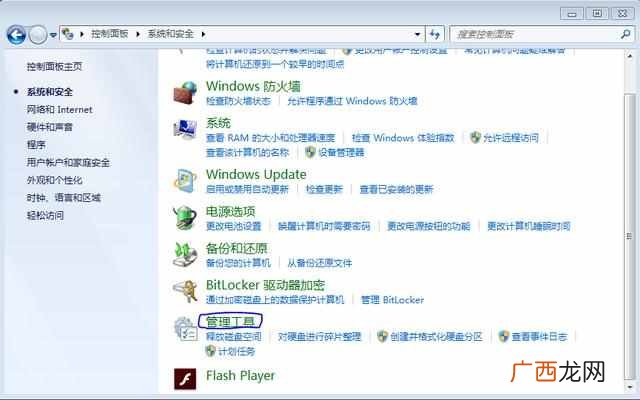The image size is (640, 400).
Task: Click 查看该计算机的名称 link
Action: (x=247, y=153)
